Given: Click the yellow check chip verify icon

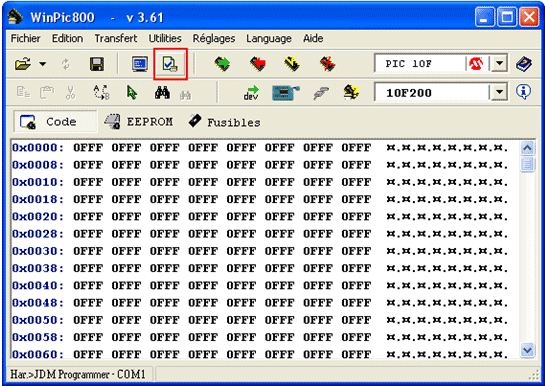Looking at the screenshot, I should tap(292, 64).
